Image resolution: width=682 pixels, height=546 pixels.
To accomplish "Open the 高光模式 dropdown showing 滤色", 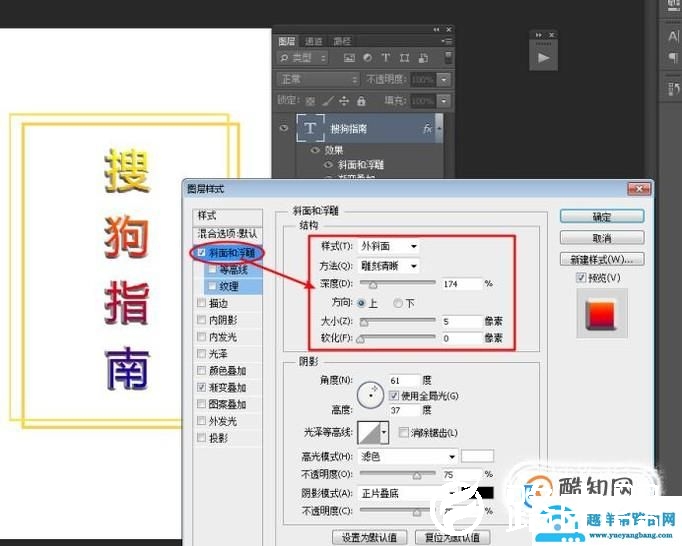I will [408, 456].
